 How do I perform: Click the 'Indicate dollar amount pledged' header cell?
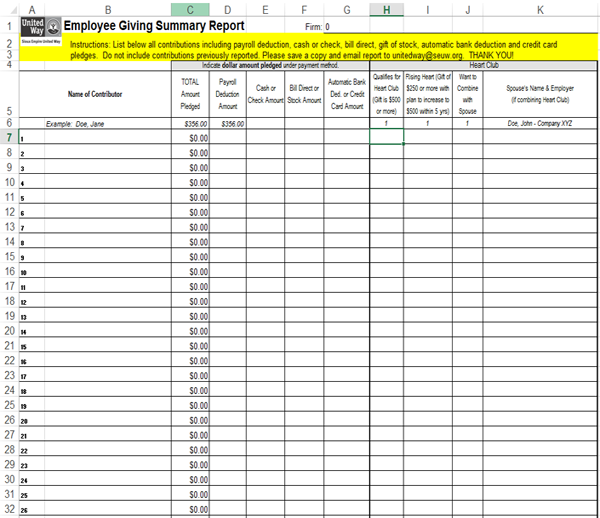(x=270, y=65)
